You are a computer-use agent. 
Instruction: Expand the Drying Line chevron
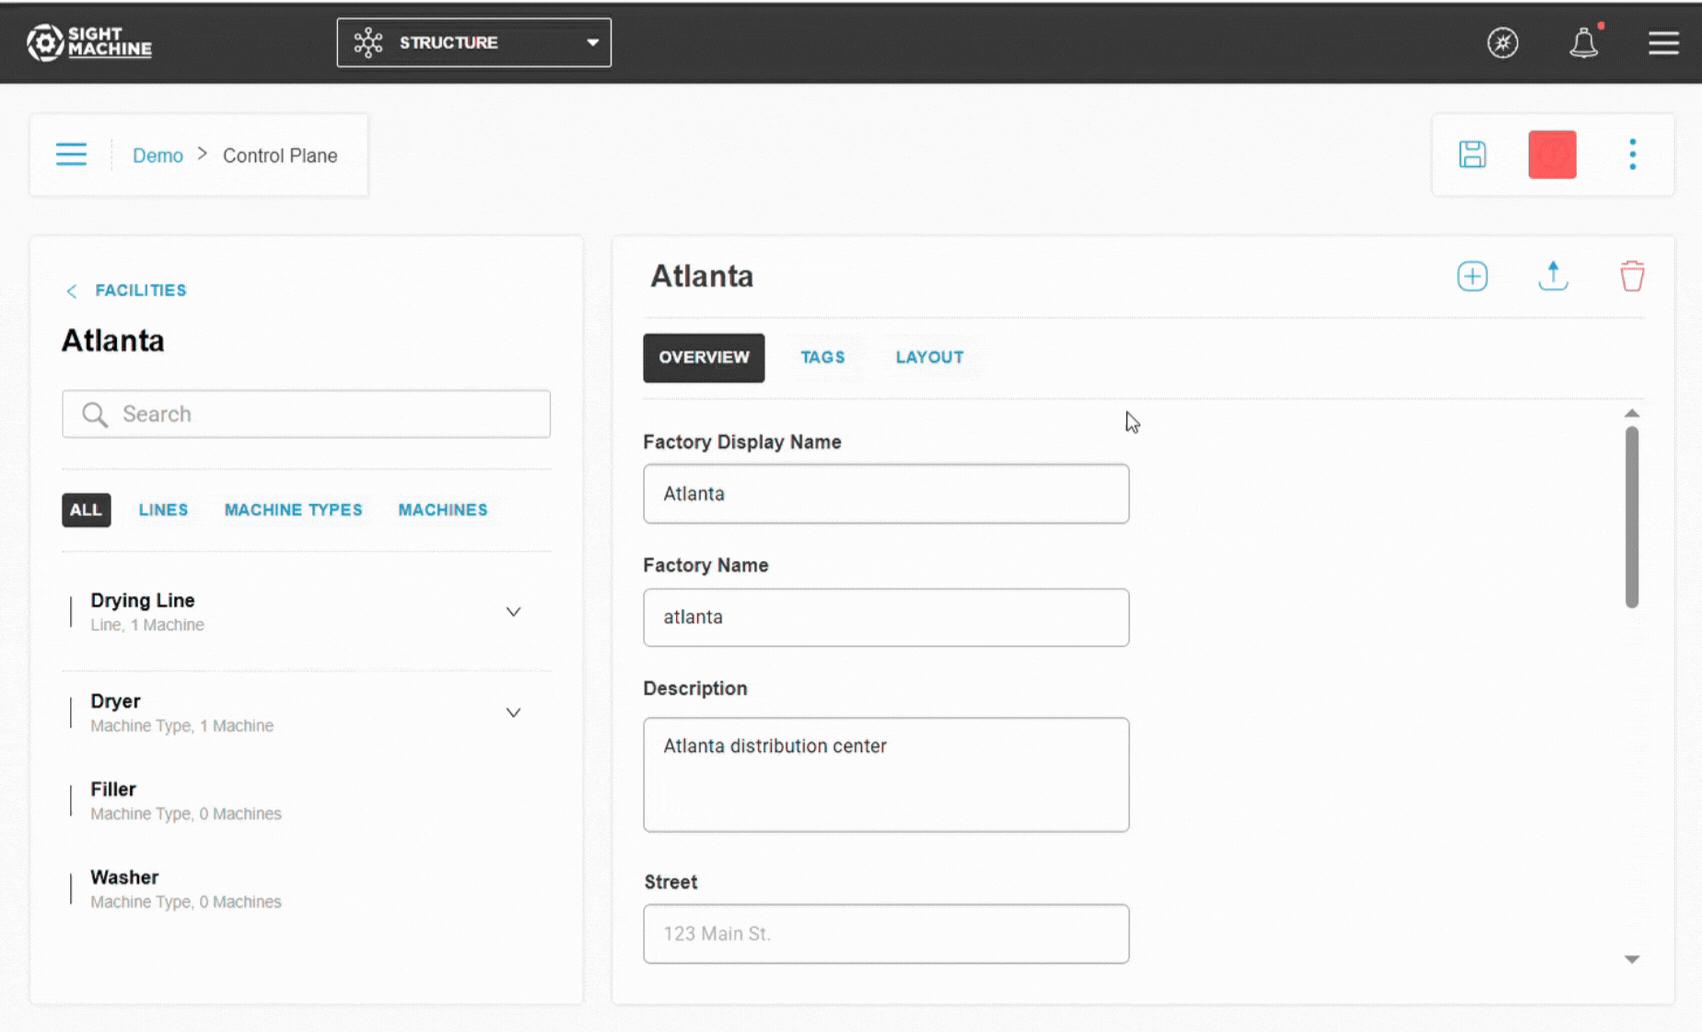coord(513,612)
